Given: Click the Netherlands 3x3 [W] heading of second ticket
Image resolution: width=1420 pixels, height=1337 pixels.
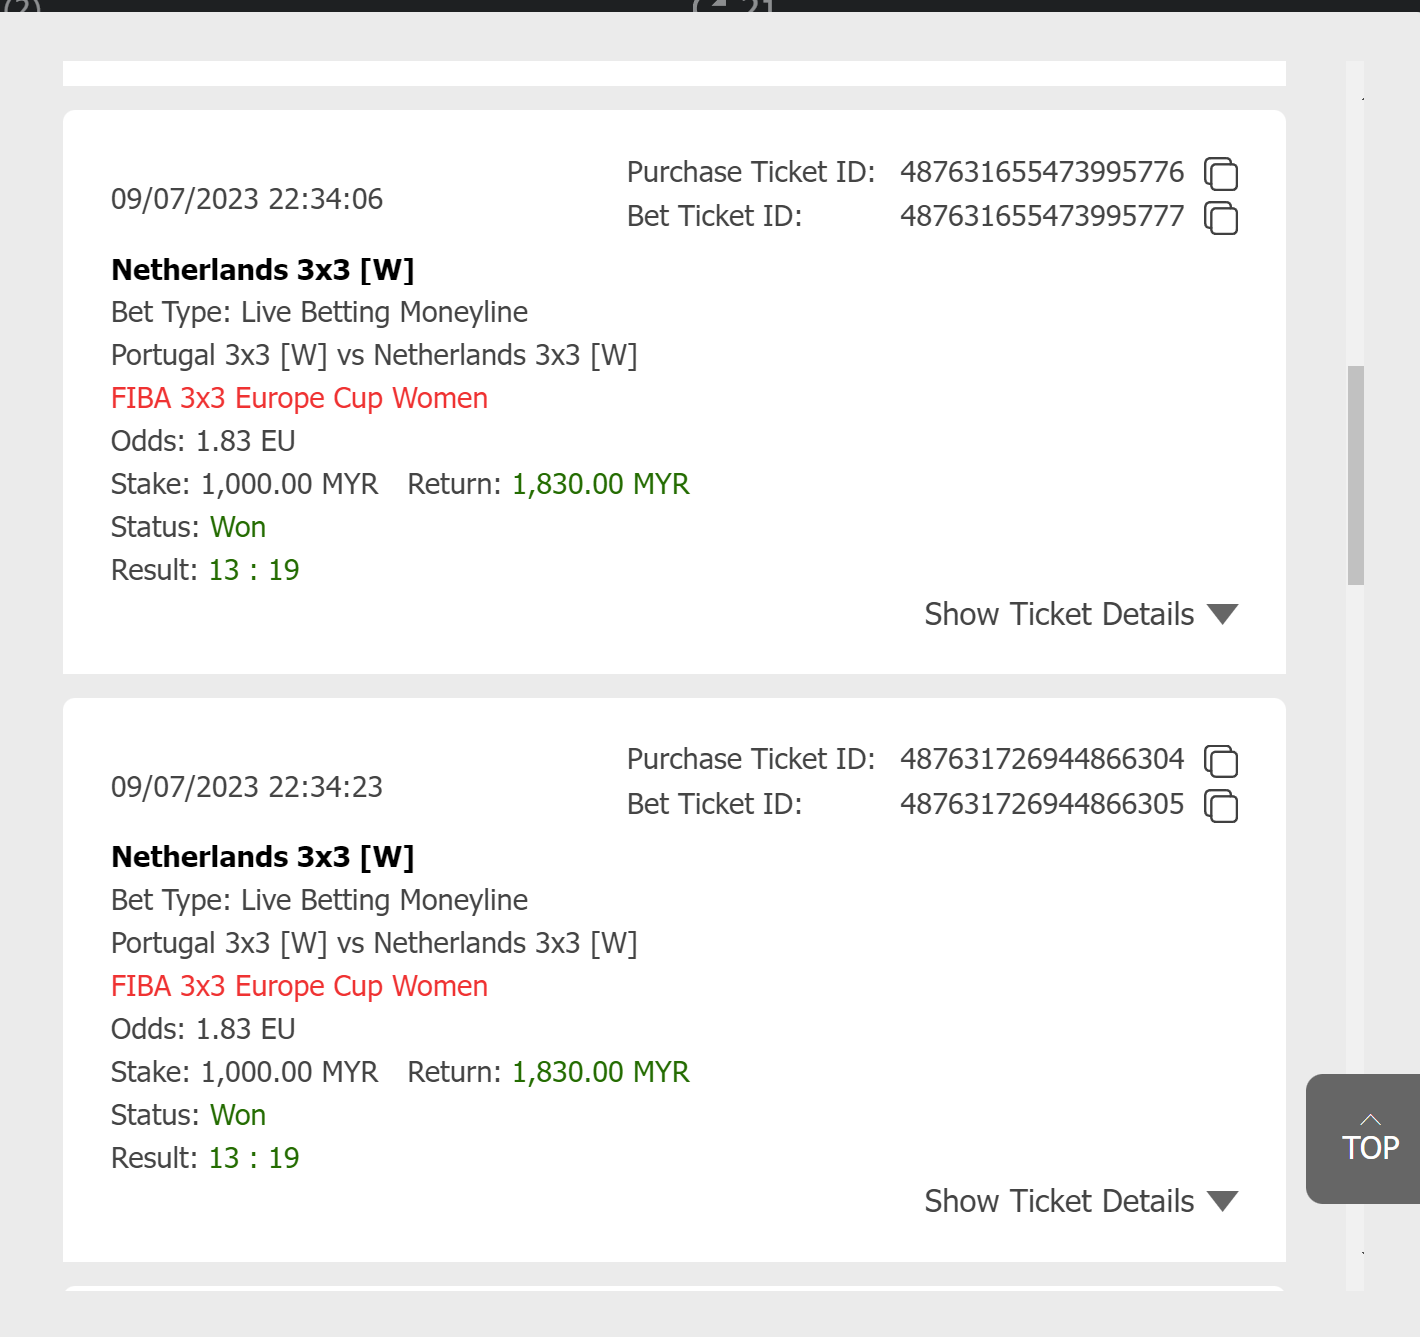Looking at the screenshot, I should [262, 857].
